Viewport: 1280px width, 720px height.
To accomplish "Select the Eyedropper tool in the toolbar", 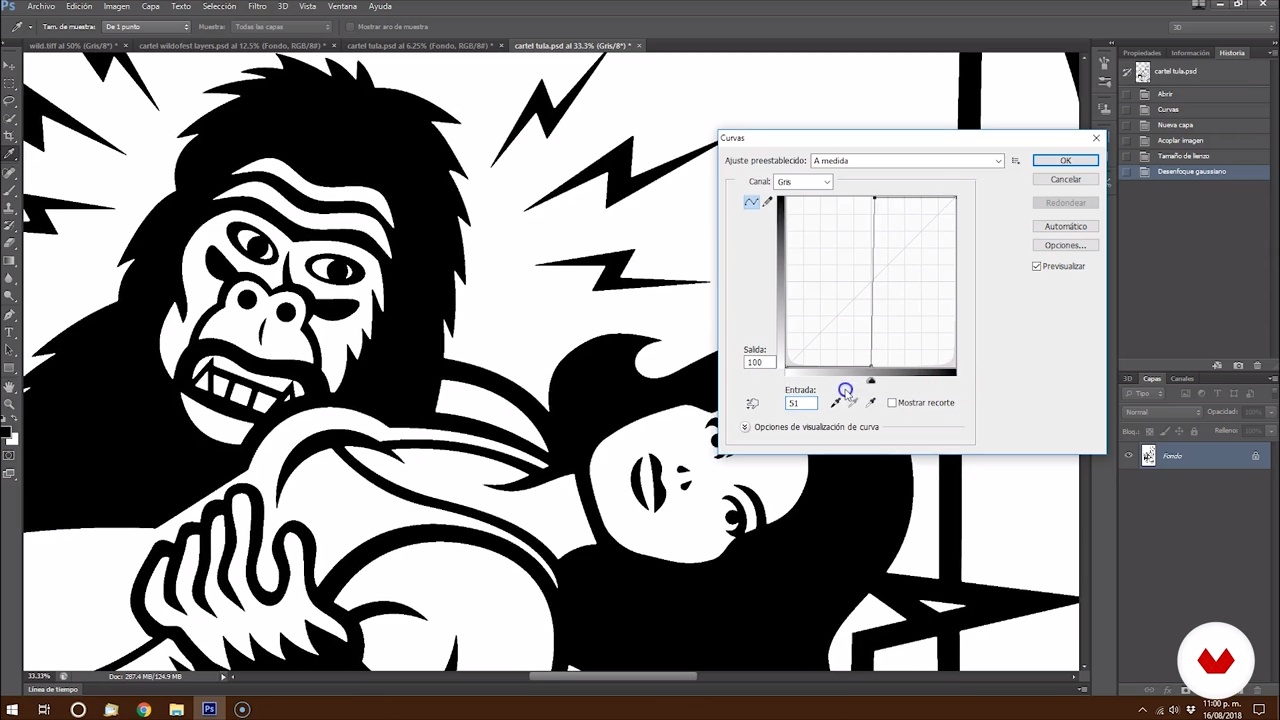I will coord(9,154).
